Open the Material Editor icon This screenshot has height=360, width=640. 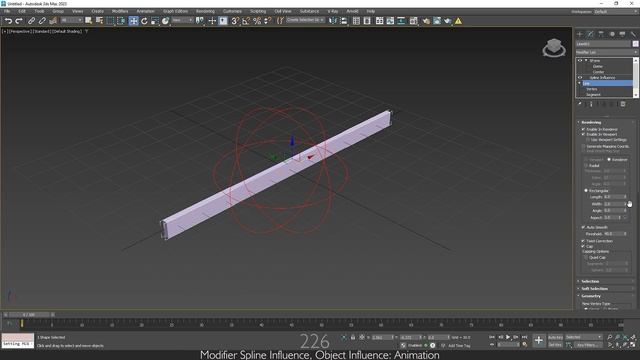(413, 21)
